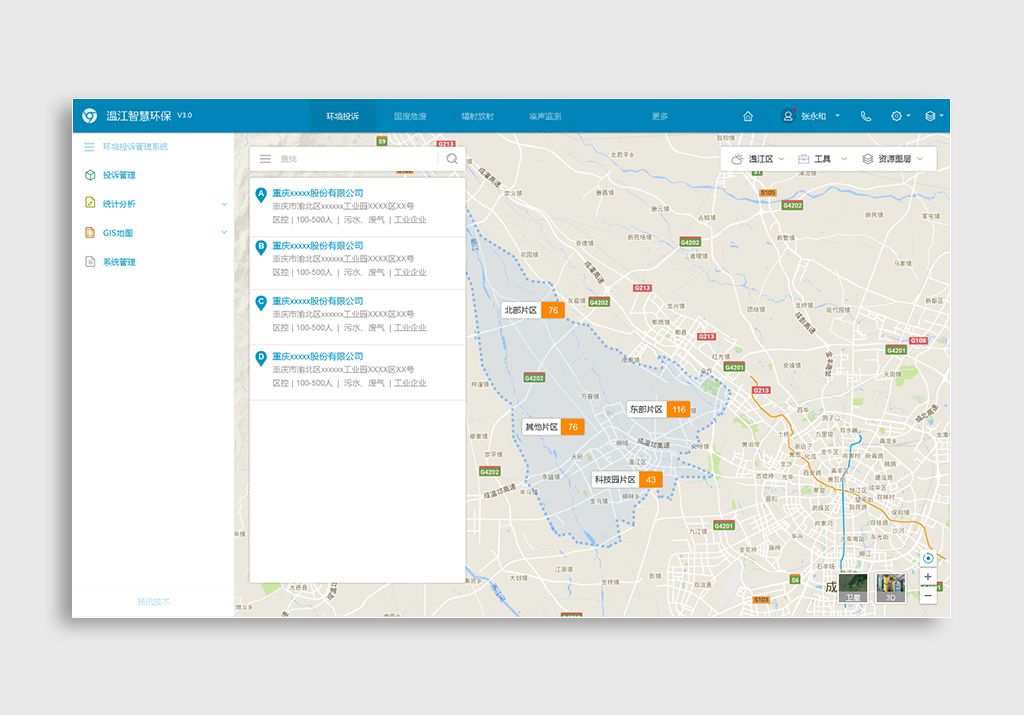Toggle the 3D map view thumbnail
This screenshot has height=715, width=1024.
click(x=890, y=588)
